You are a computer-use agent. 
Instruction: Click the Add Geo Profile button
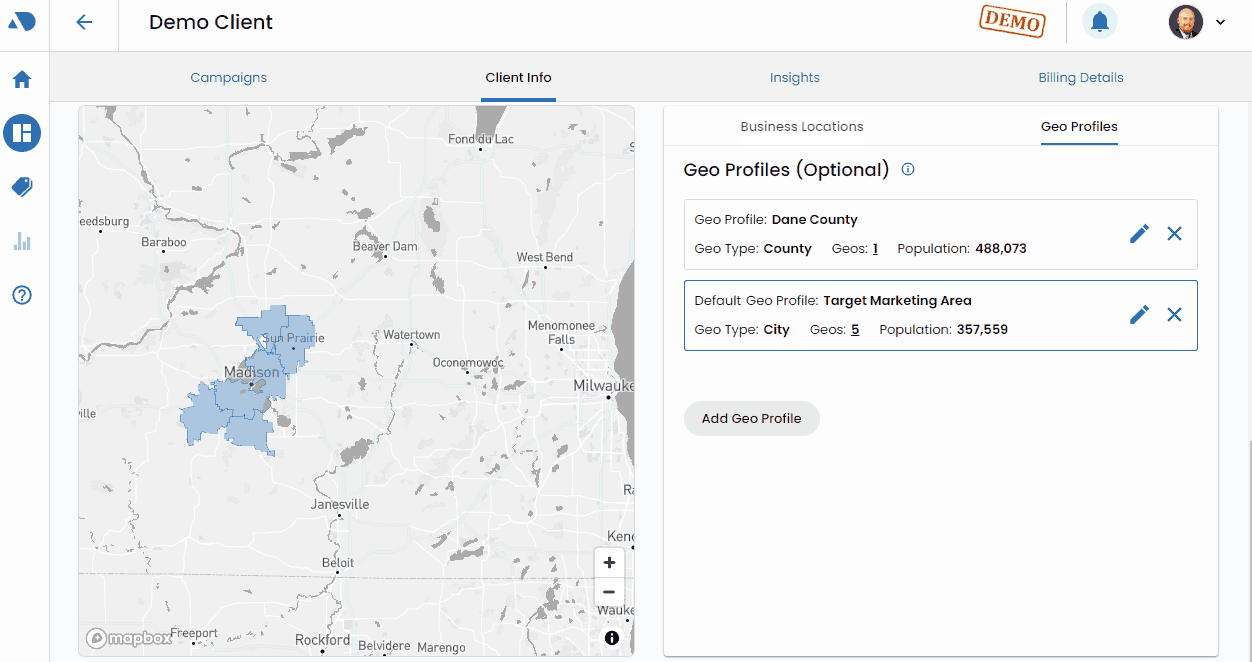751,418
